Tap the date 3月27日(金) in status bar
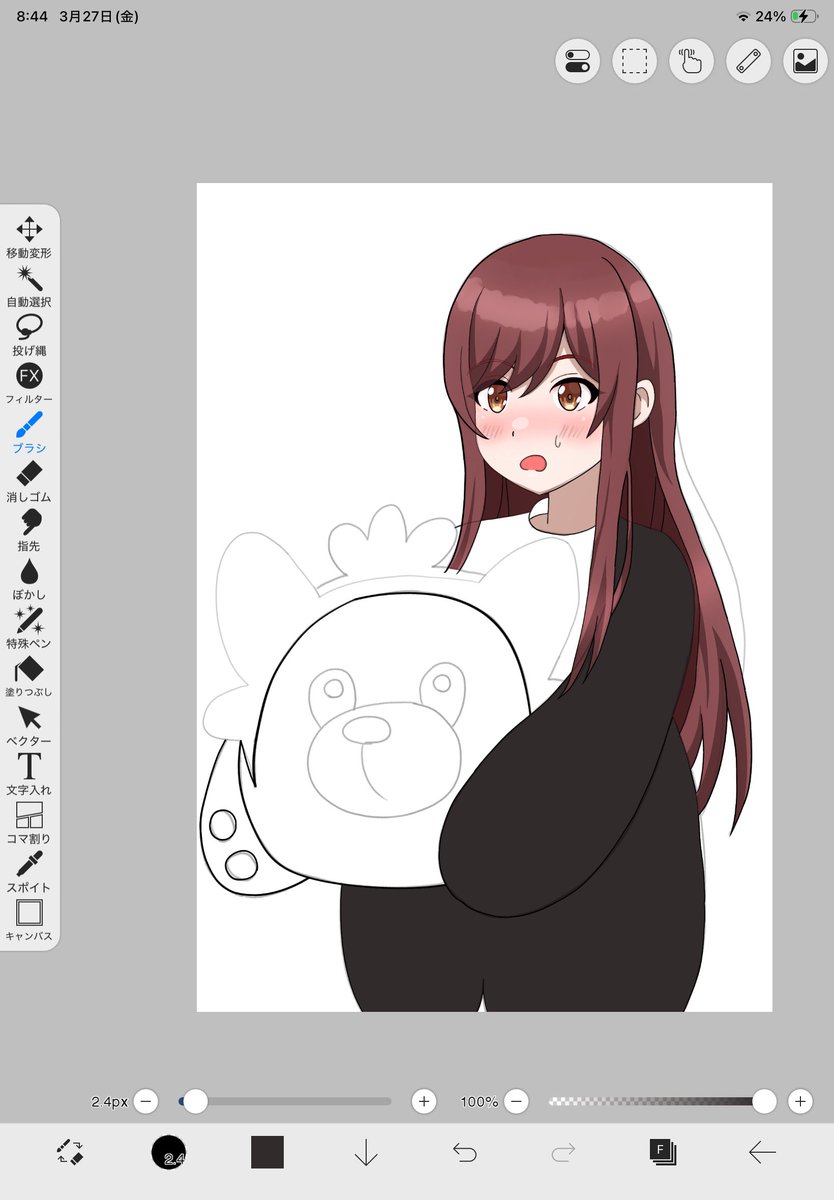The height and width of the screenshot is (1200, 834). [x=99, y=17]
